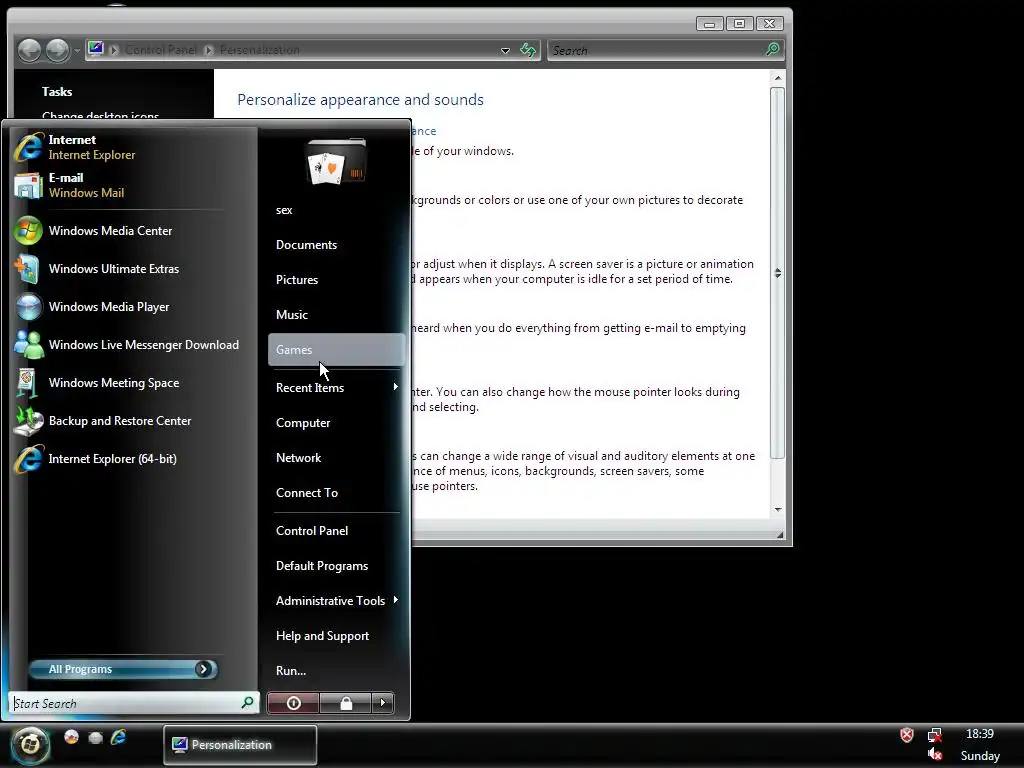Viewport: 1024px width, 768px height.
Task: Launch Windows Media Player icon
Action: [29, 307]
